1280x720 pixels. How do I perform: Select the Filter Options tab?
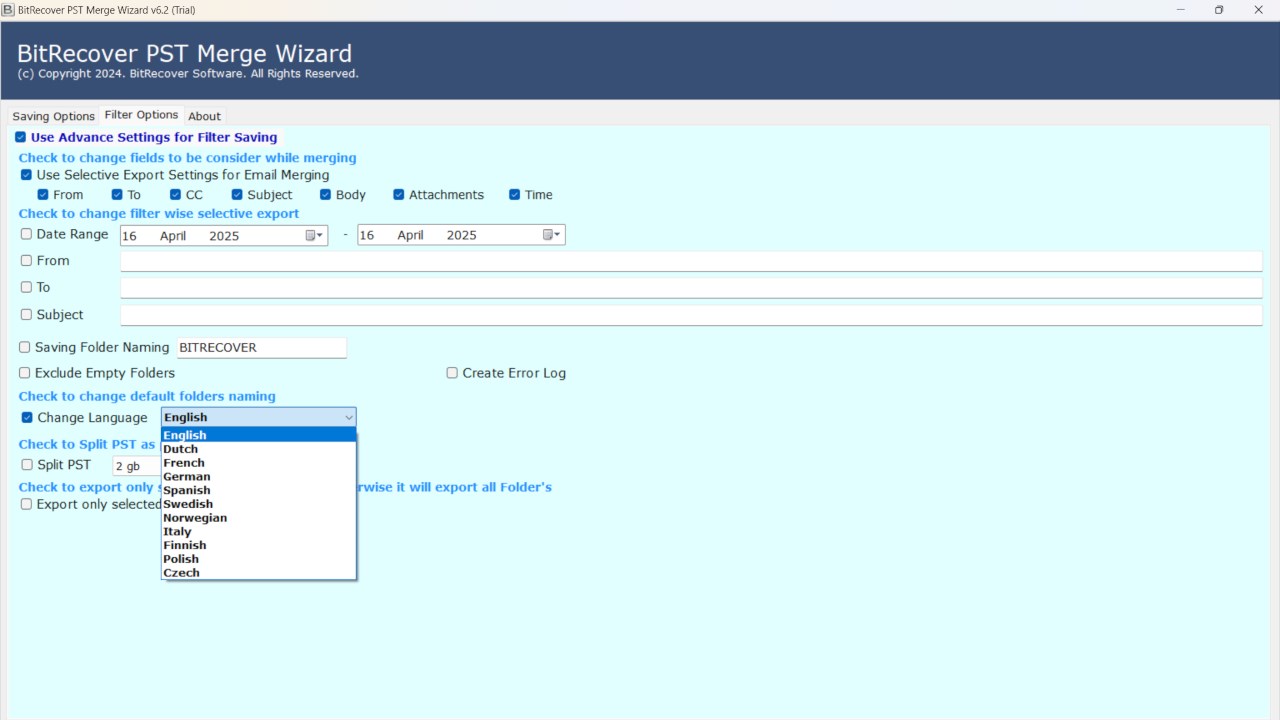click(141, 115)
